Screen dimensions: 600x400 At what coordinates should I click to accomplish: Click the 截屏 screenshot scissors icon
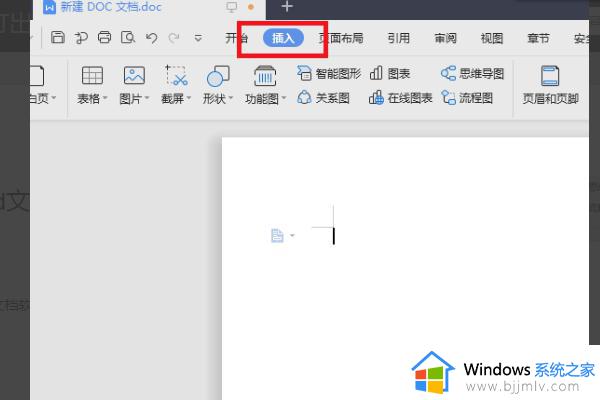(176, 75)
